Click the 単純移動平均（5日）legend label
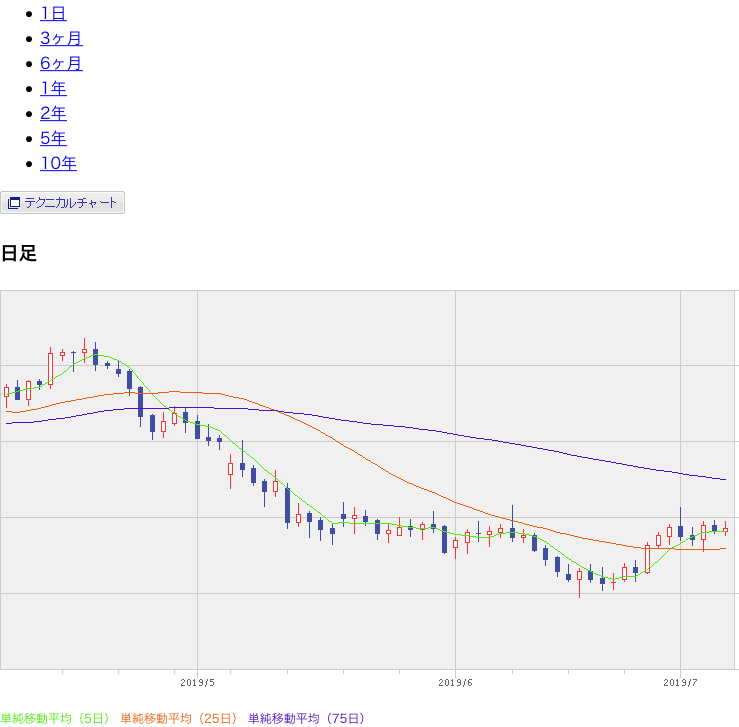Image resolution: width=739 pixels, height=727 pixels. [55, 719]
